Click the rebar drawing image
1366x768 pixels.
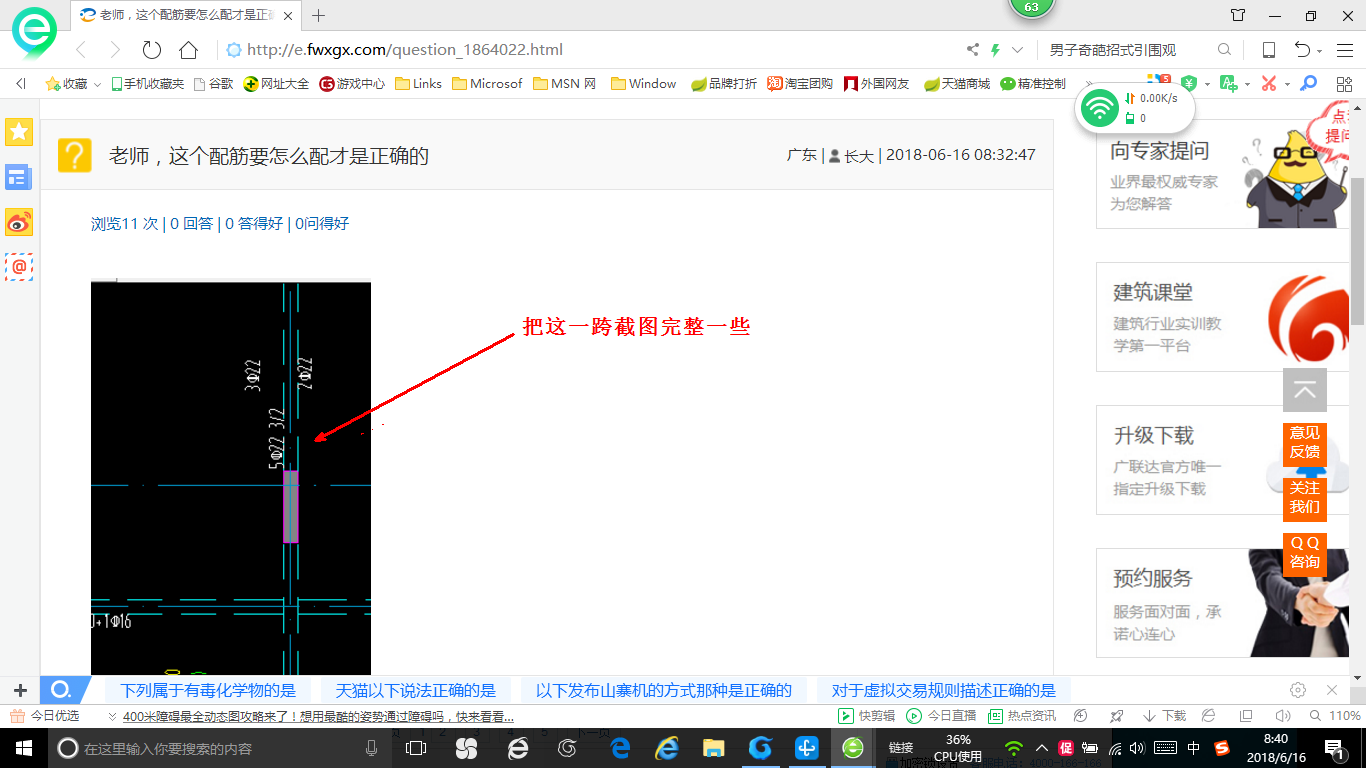click(x=231, y=478)
